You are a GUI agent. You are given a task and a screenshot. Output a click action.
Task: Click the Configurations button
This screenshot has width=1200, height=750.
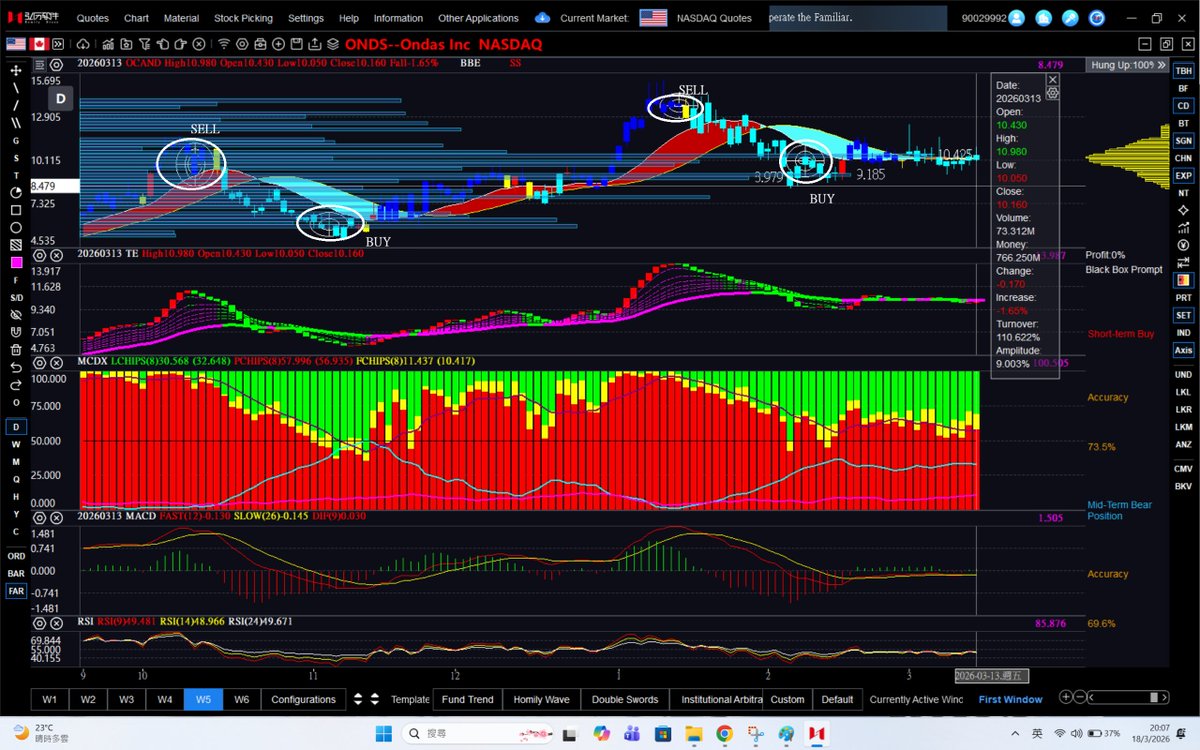[303, 699]
